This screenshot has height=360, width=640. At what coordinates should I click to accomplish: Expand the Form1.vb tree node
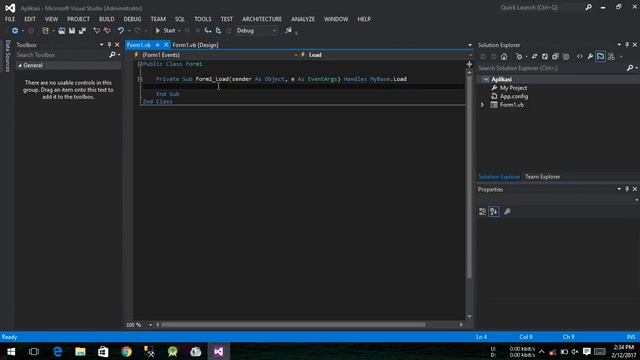(482, 105)
